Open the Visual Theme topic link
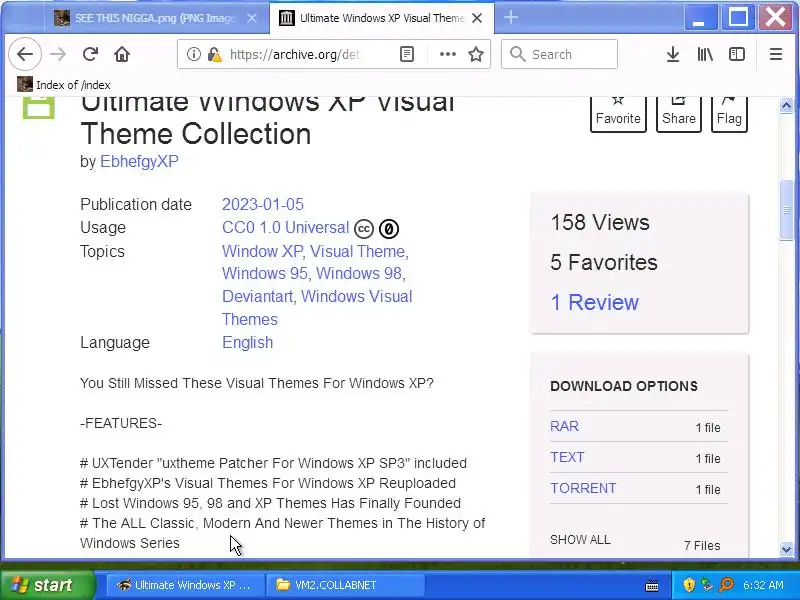 click(358, 252)
